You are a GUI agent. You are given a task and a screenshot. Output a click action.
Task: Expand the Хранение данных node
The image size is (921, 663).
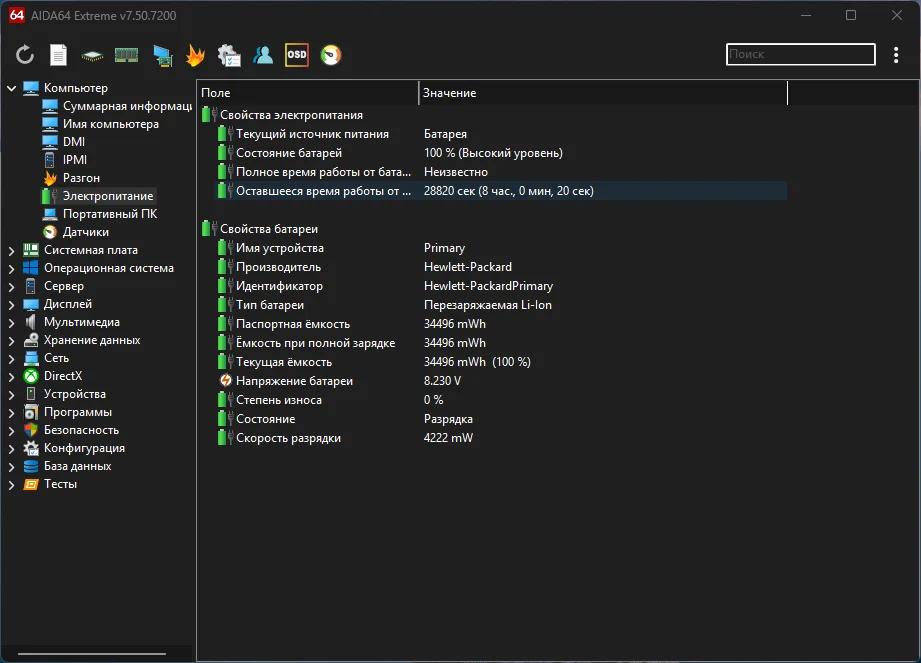(11, 341)
